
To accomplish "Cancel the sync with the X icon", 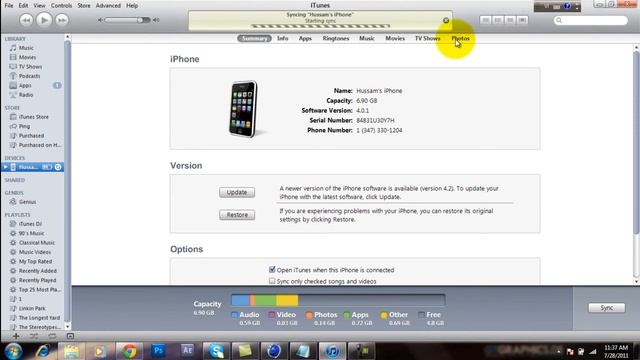I will (x=446, y=20).
